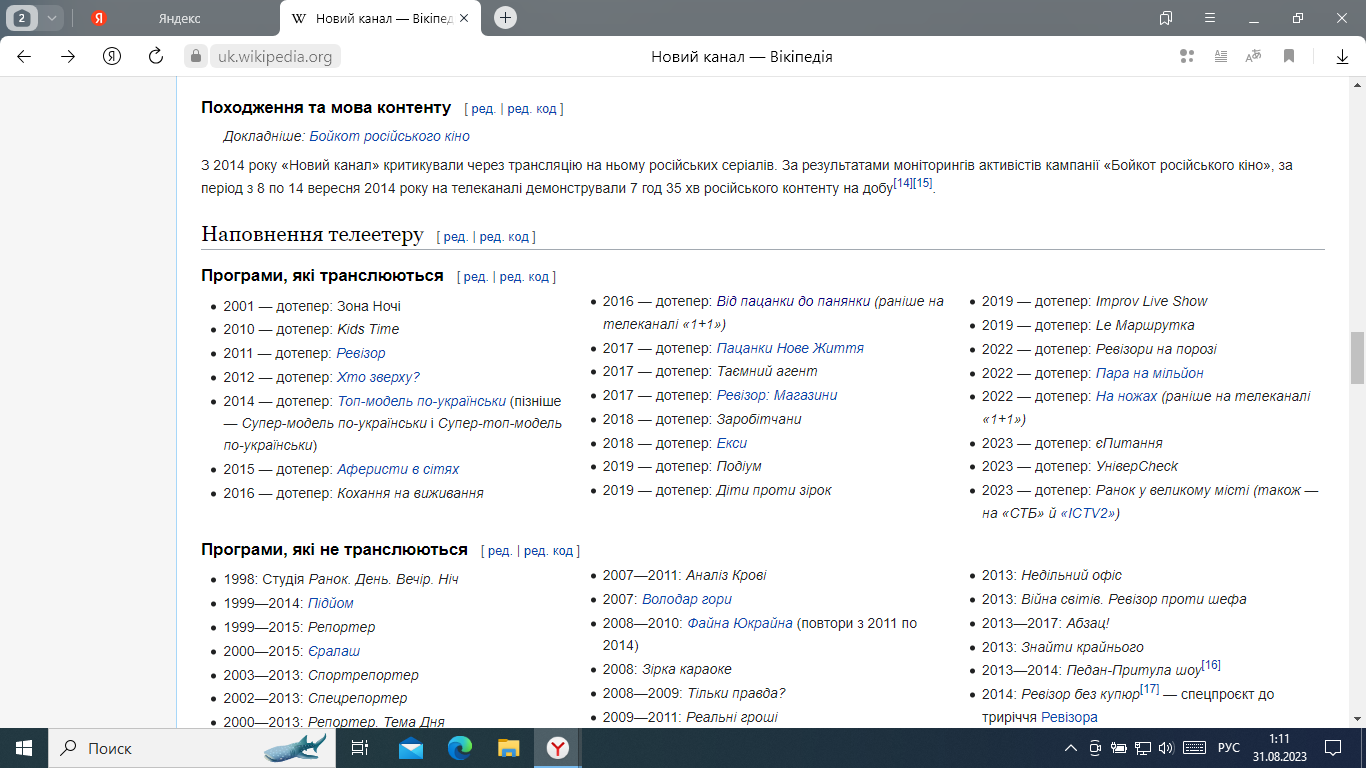This screenshot has height=768, width=1366.
Task: Open Task View on the taskbar
Action: click(361, 747)
